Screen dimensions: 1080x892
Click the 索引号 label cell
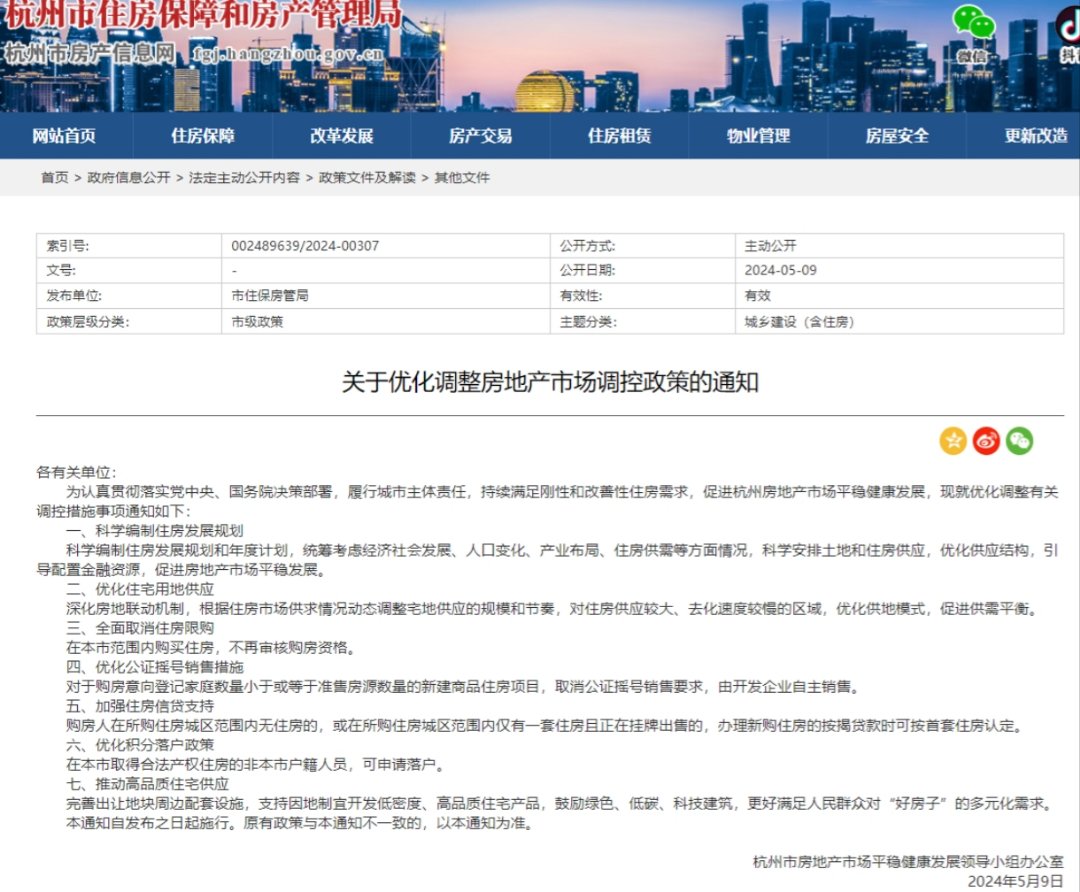click(129, 246)
